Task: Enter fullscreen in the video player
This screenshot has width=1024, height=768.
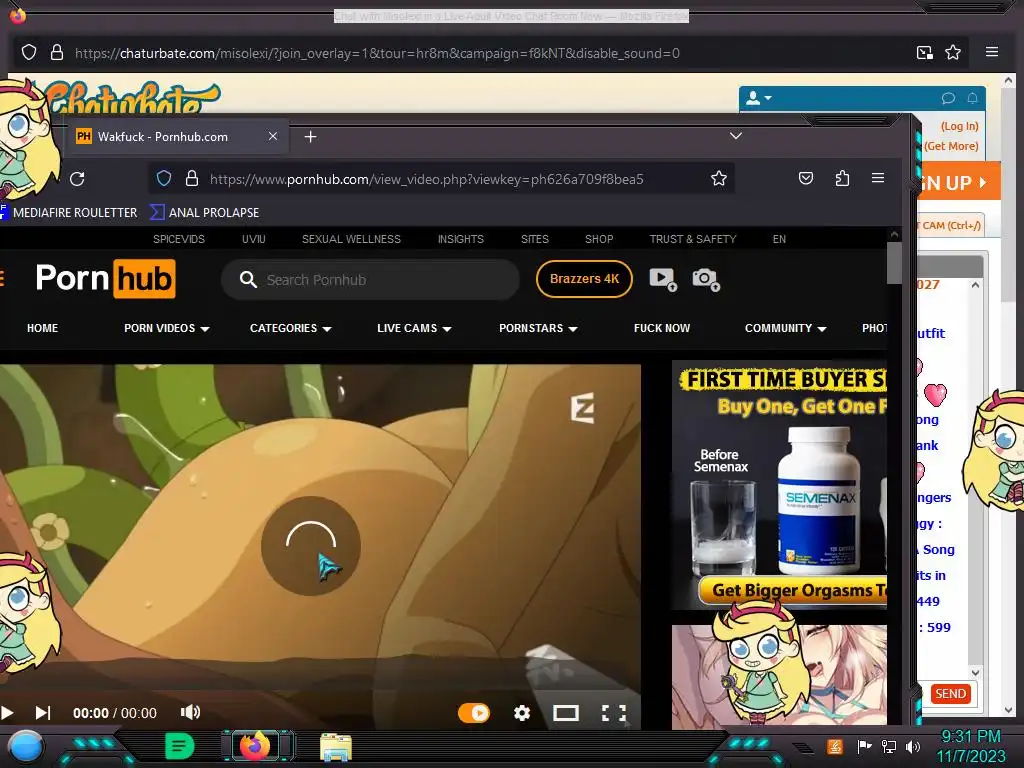Action: (x=613, y=713)
